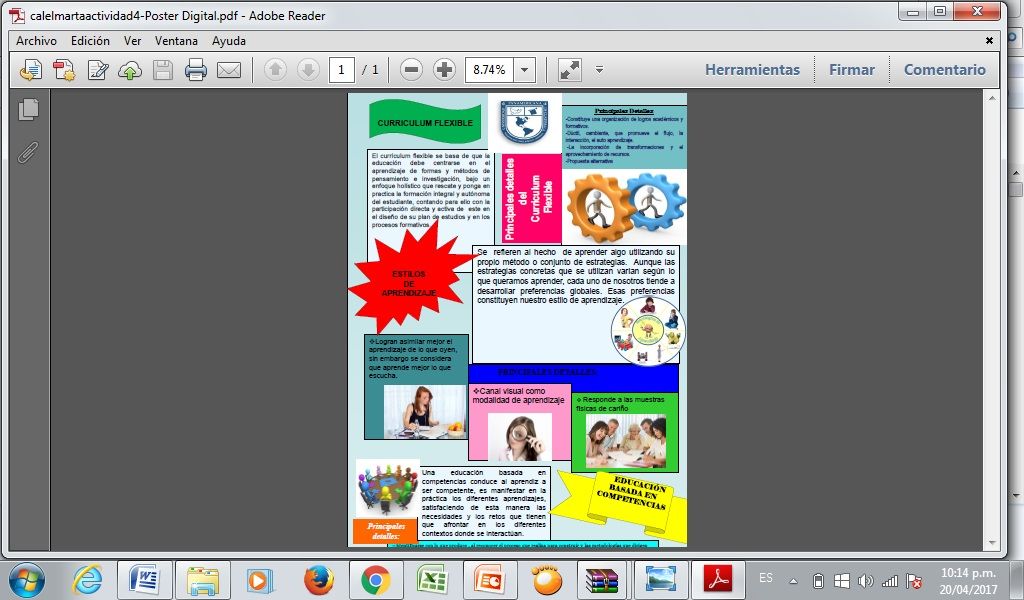Click the orange taskbar icon after PowerPoint
Screen dimensions: 1024x600
tap(547, 580)
